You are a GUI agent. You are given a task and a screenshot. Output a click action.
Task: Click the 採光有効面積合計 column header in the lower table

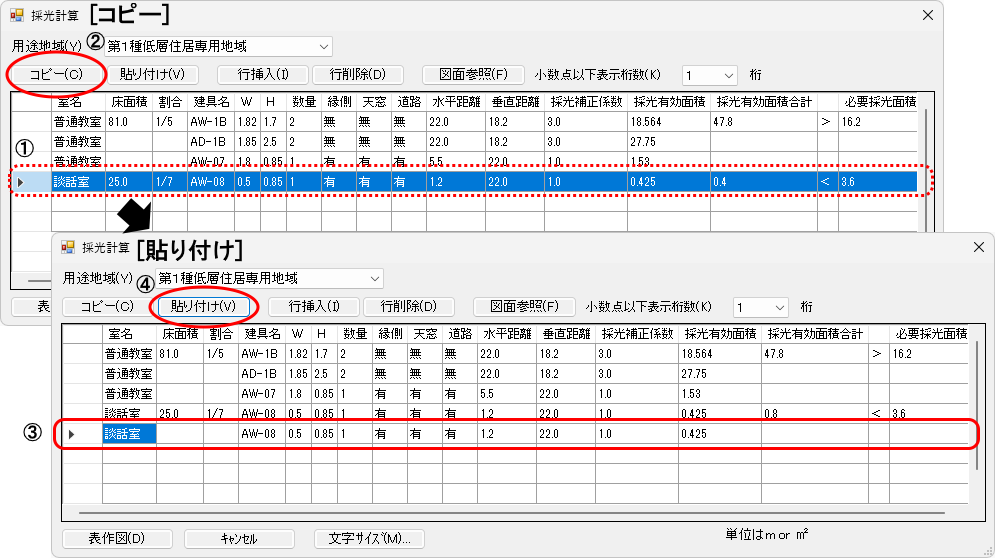[813, 333]
